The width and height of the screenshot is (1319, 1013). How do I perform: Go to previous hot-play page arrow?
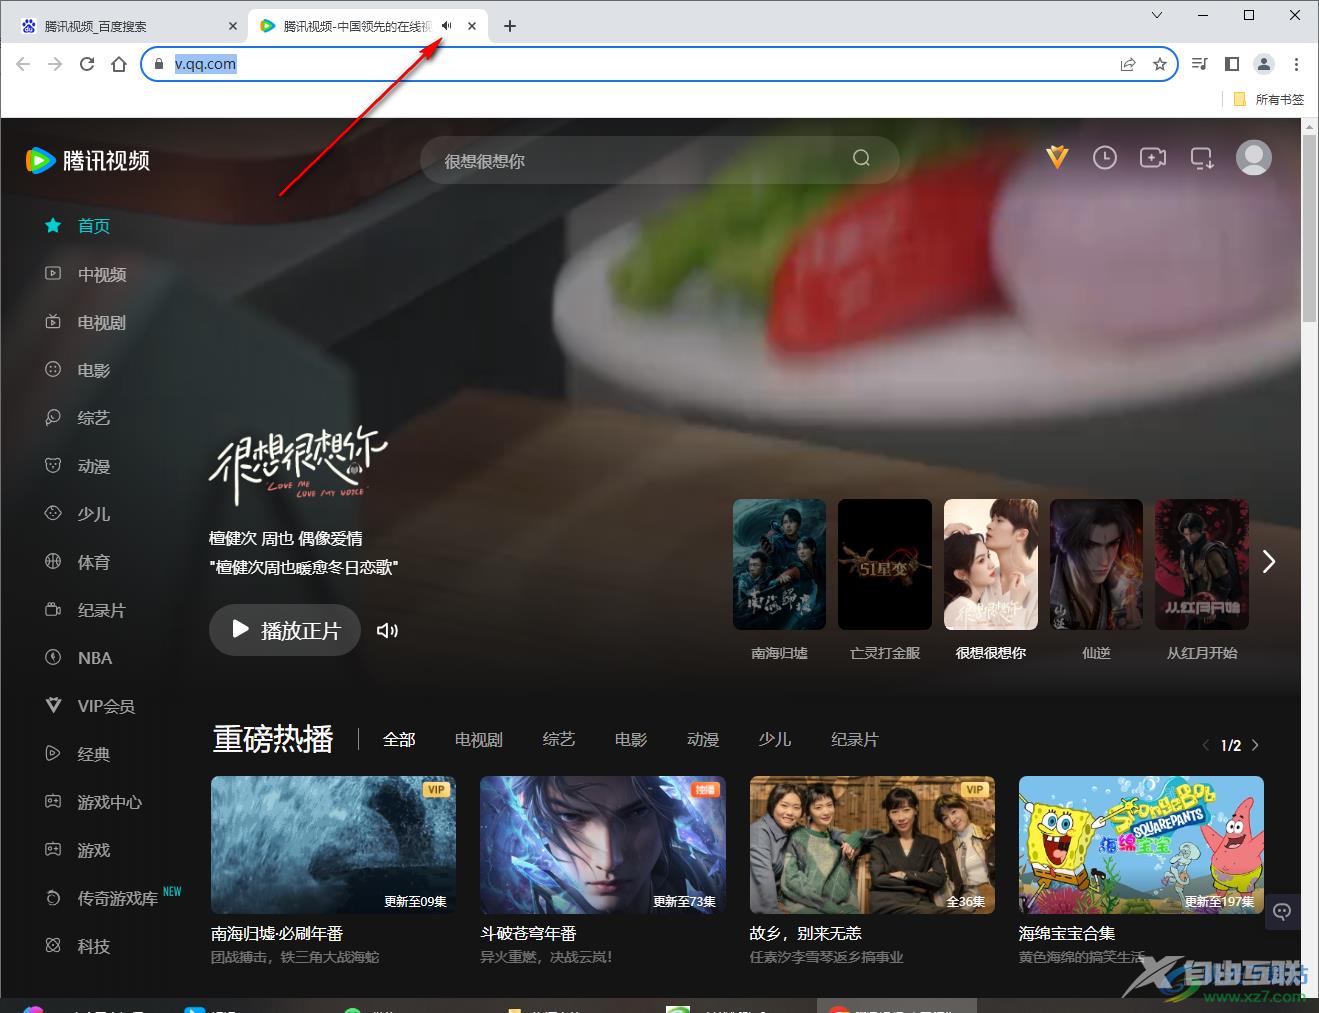tap(1206, 745)
